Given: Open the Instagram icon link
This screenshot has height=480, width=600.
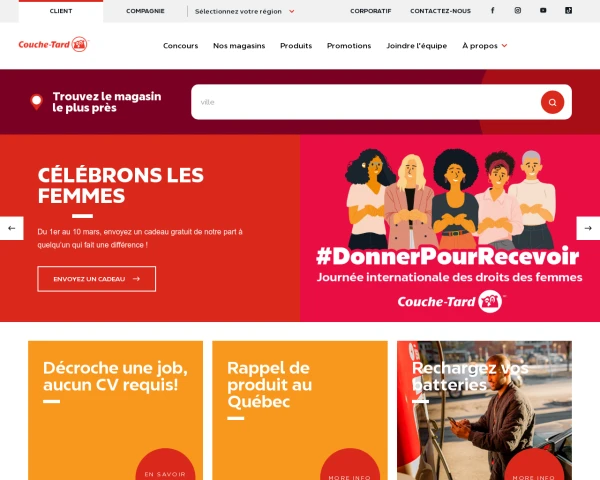Looking at the screenshot, I should (x=517, y=10).
